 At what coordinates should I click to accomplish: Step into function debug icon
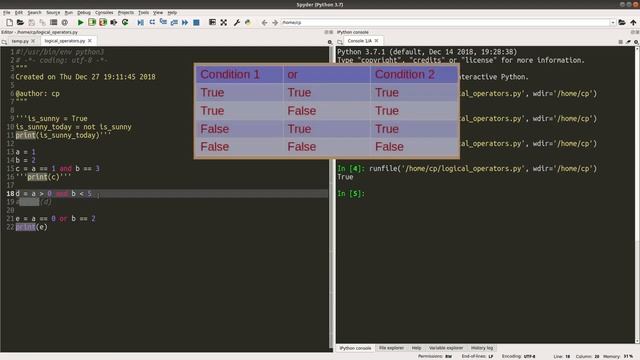pyautogui.click(x=163, y=22)
